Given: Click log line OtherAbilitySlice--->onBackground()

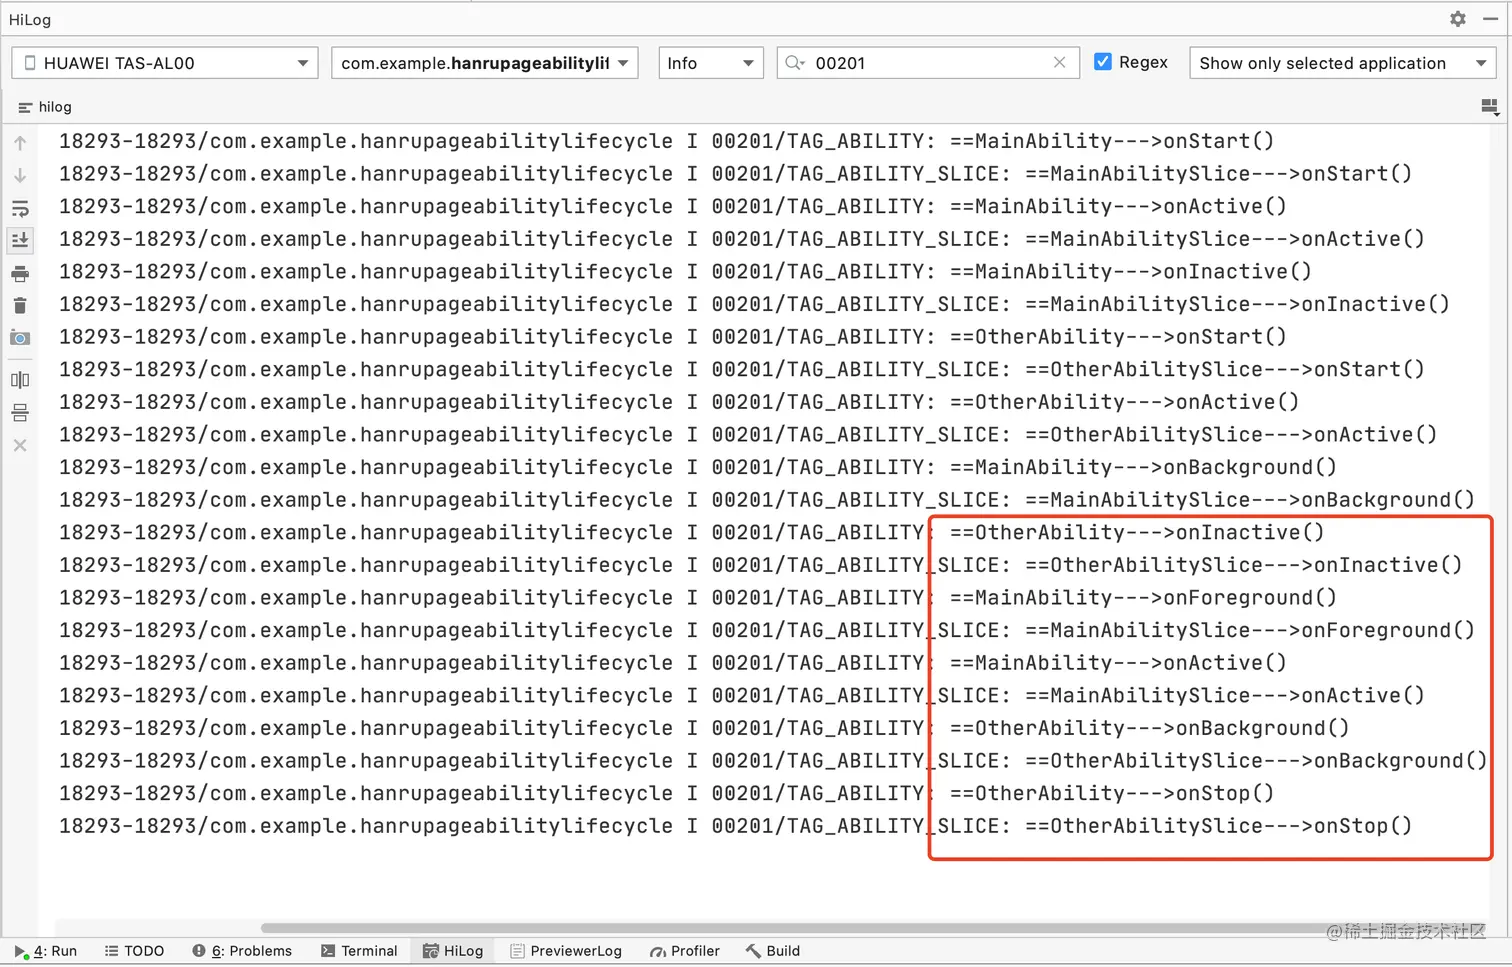Looking at the screenshot, I should point(773,761).
